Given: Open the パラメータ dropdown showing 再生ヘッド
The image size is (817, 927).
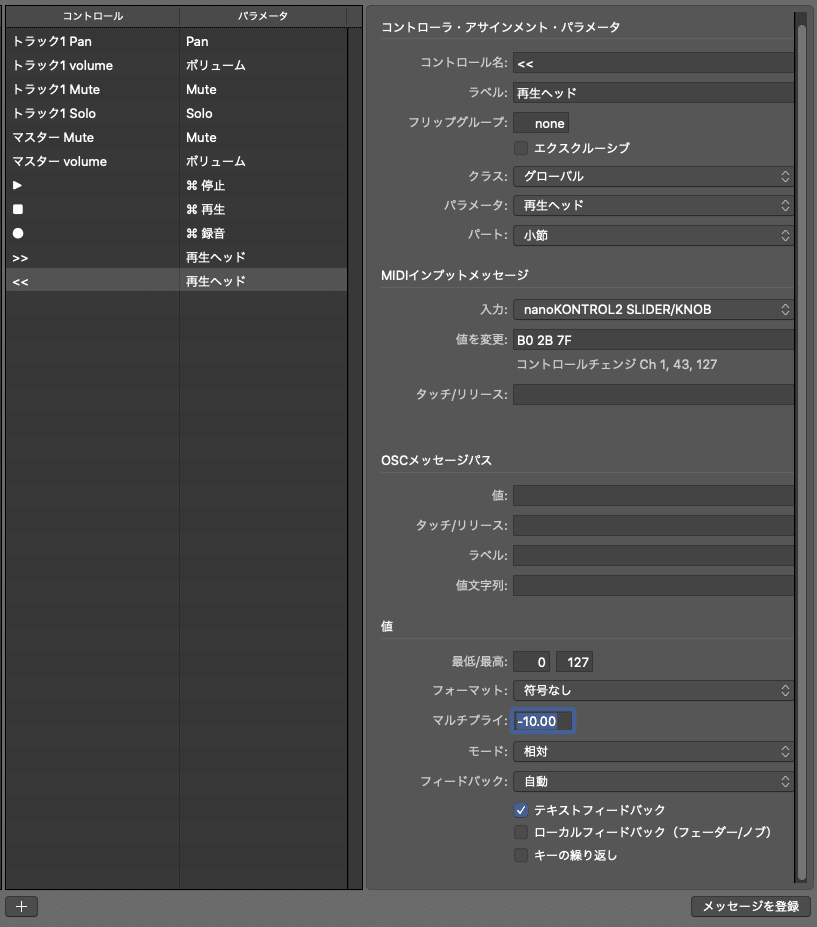Looking at the screenshot, I should tap(653, 205).
